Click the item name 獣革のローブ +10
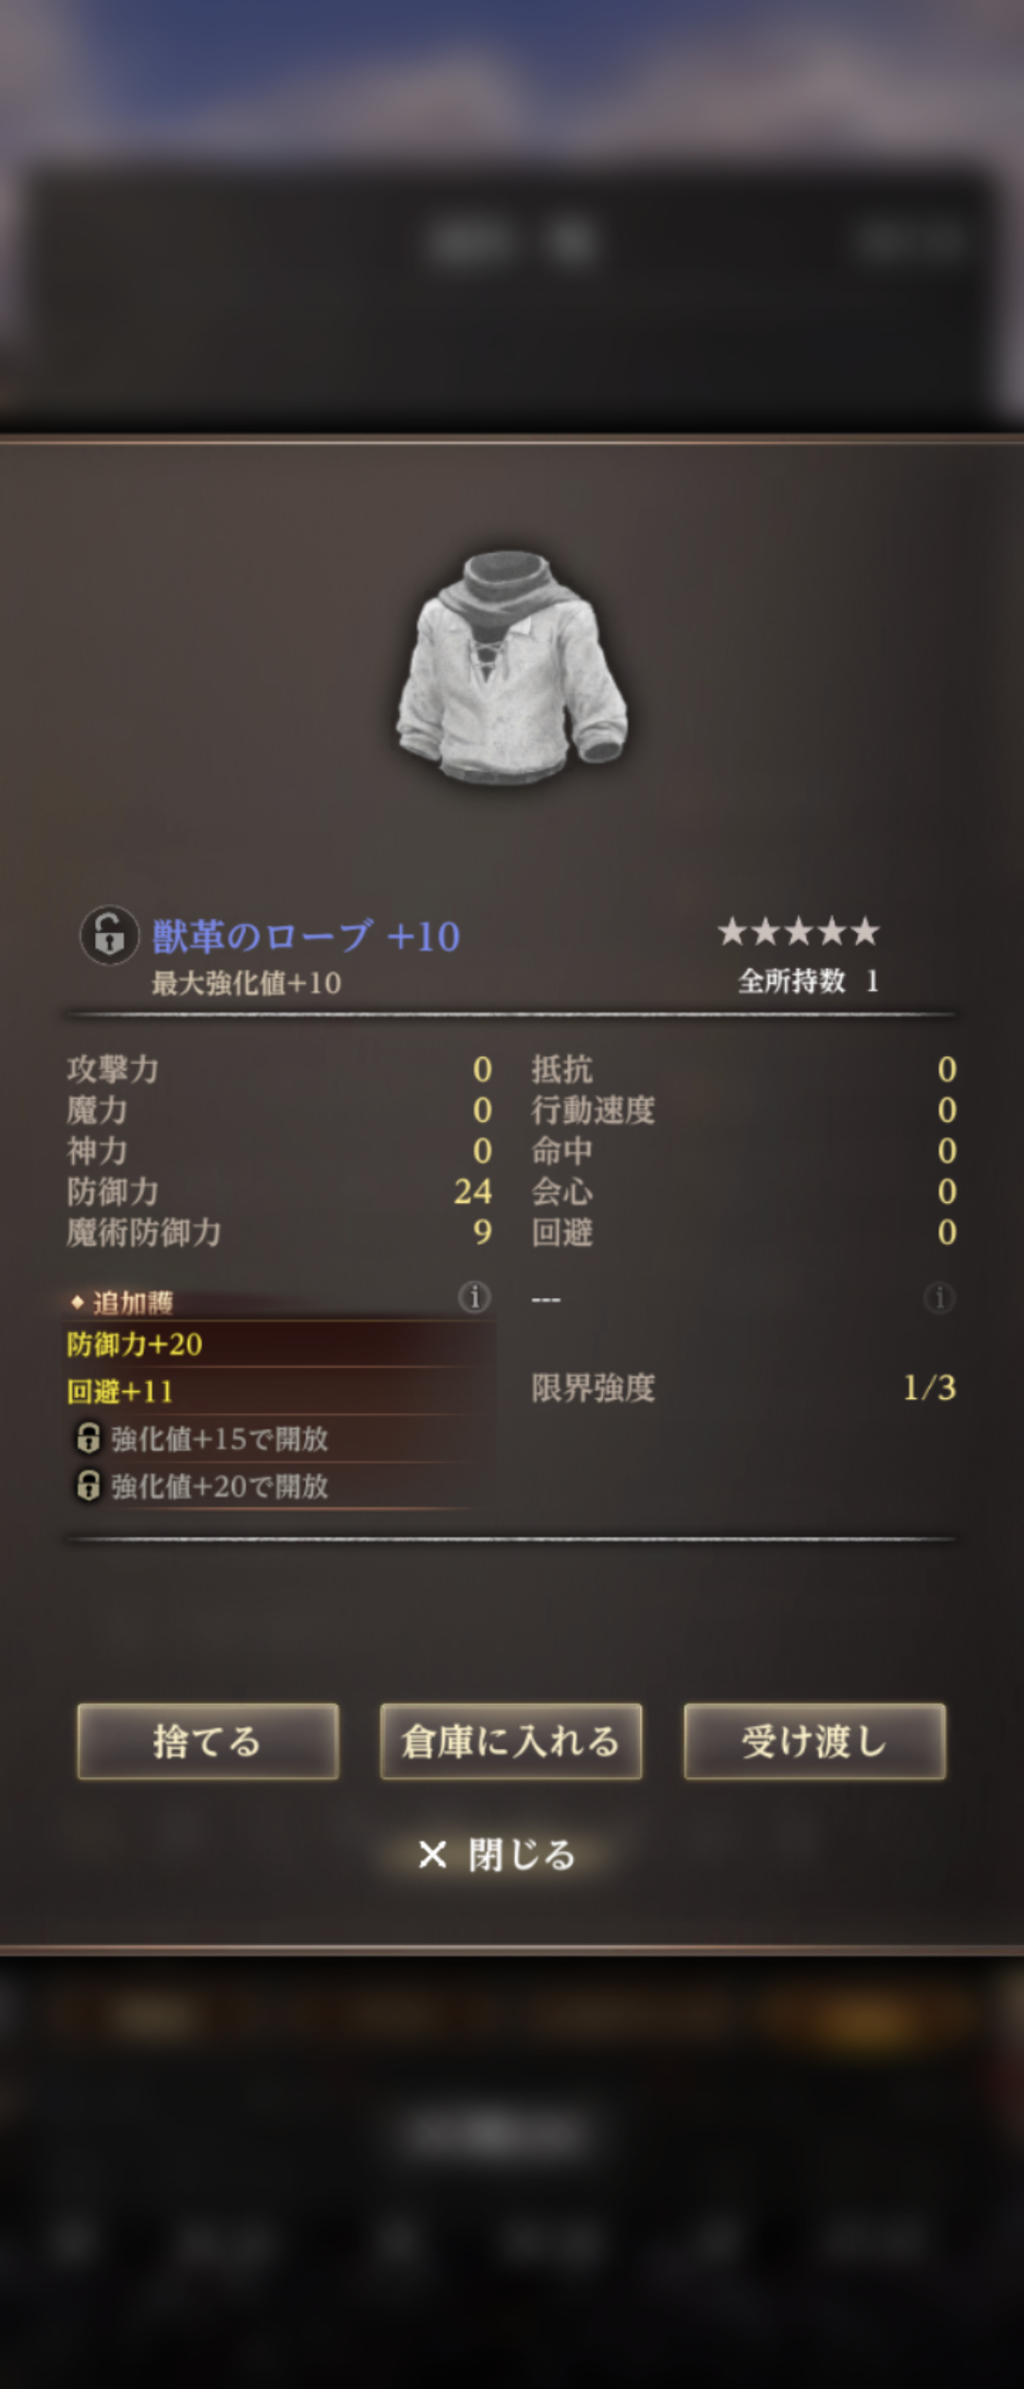 coord(306,936)
